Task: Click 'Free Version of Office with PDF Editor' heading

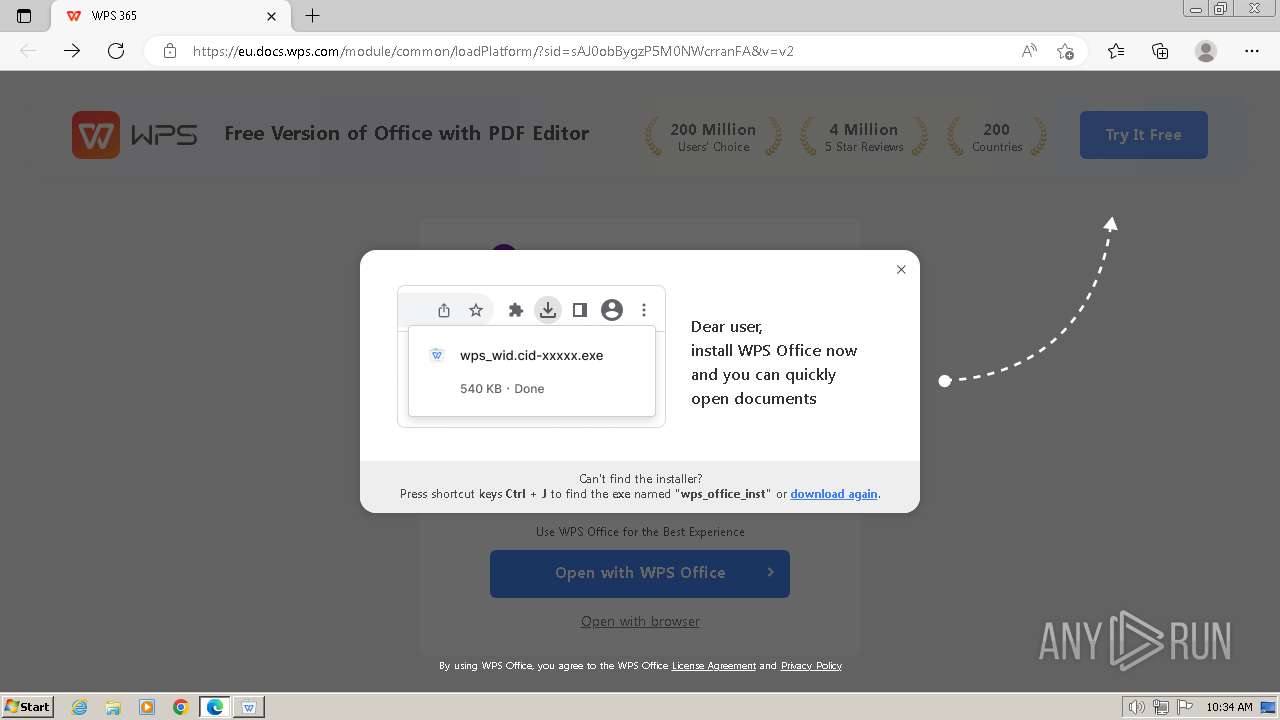Action: (406, 134)
